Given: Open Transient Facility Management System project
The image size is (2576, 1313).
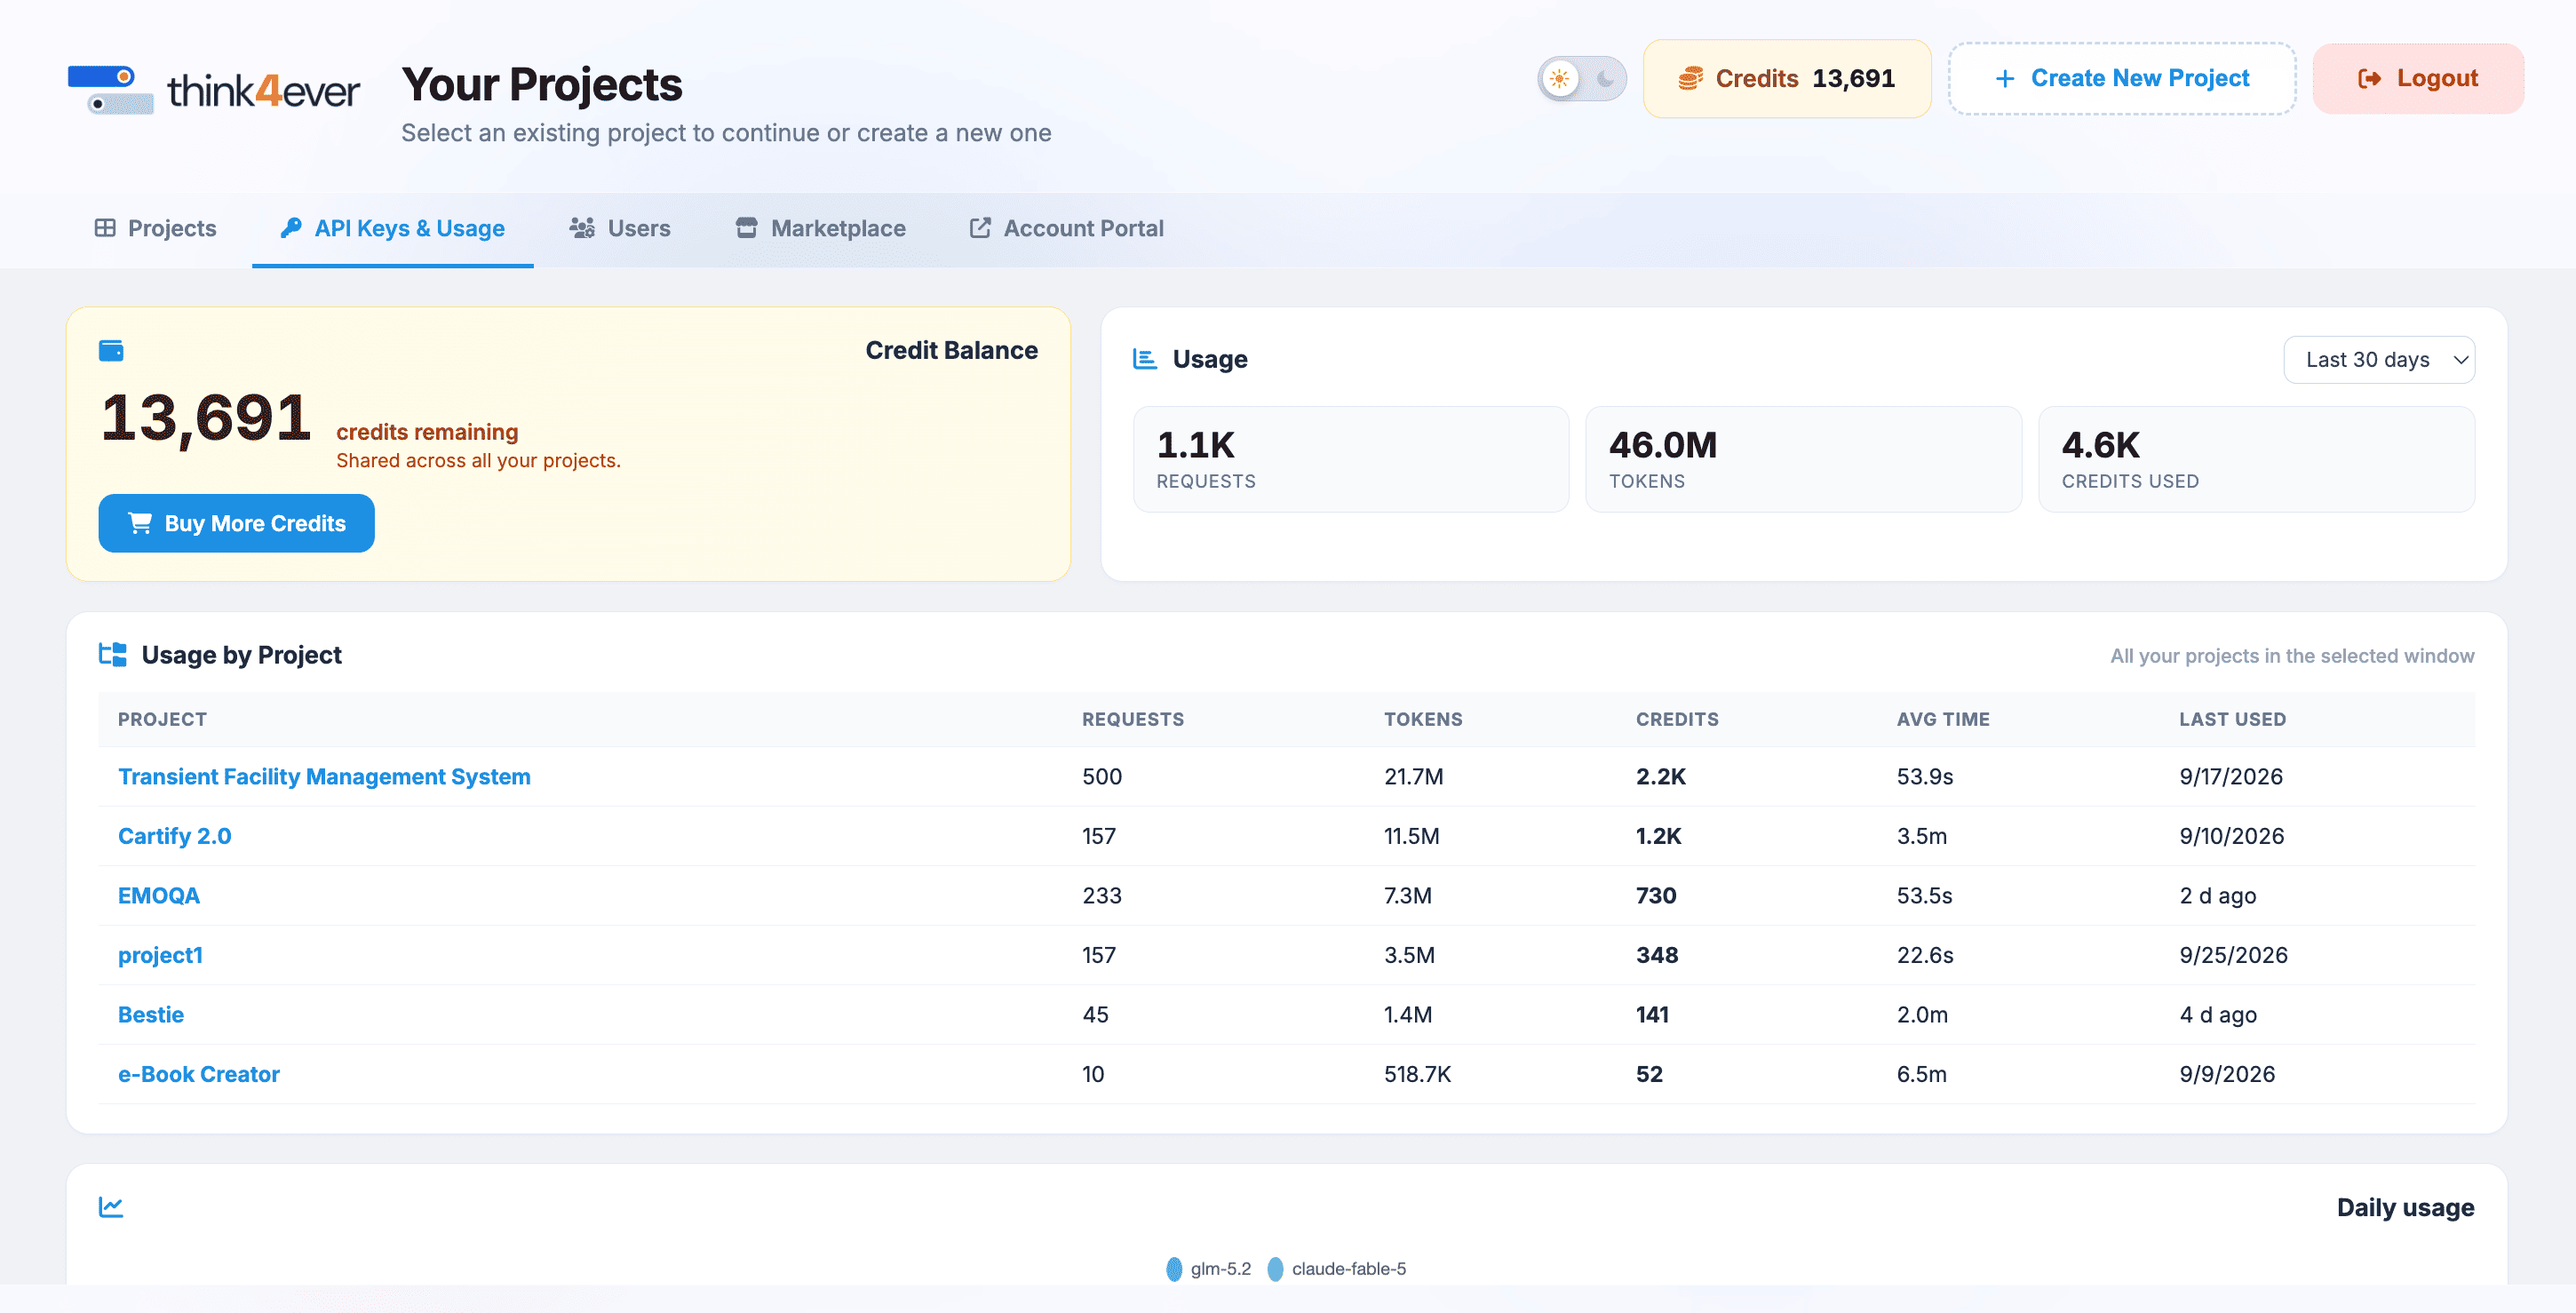Looking at the screenshot, I should coord(324,777).
